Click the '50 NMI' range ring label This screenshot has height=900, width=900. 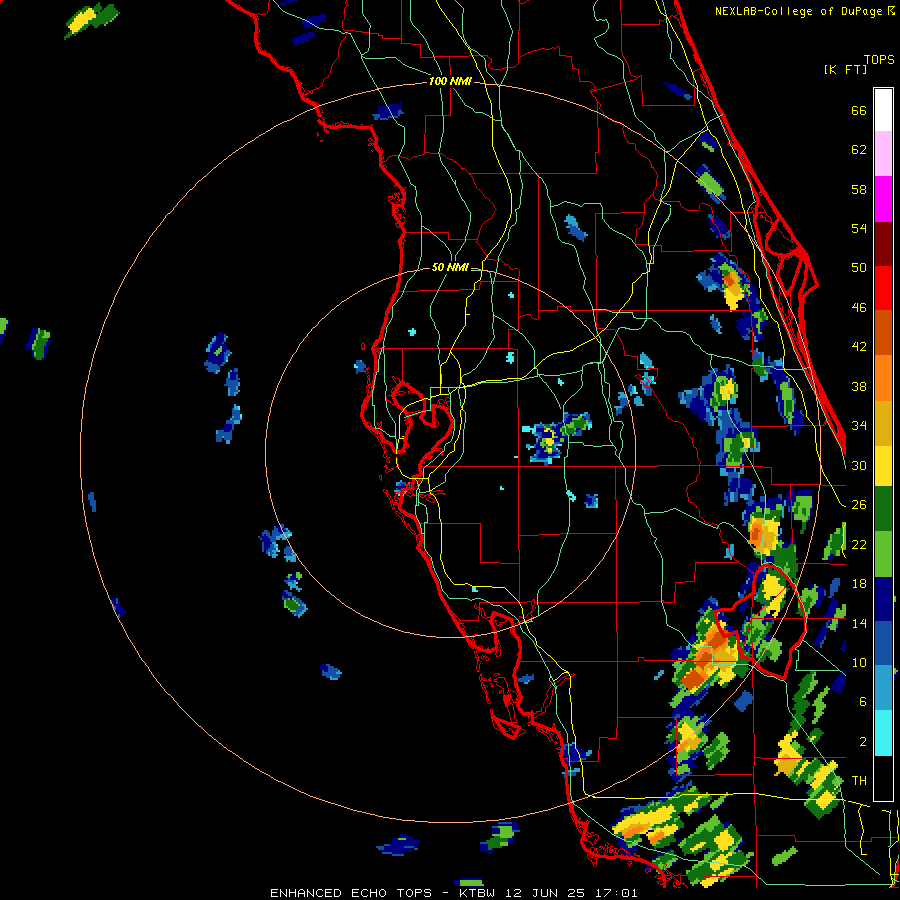click(x=450, y=267)
